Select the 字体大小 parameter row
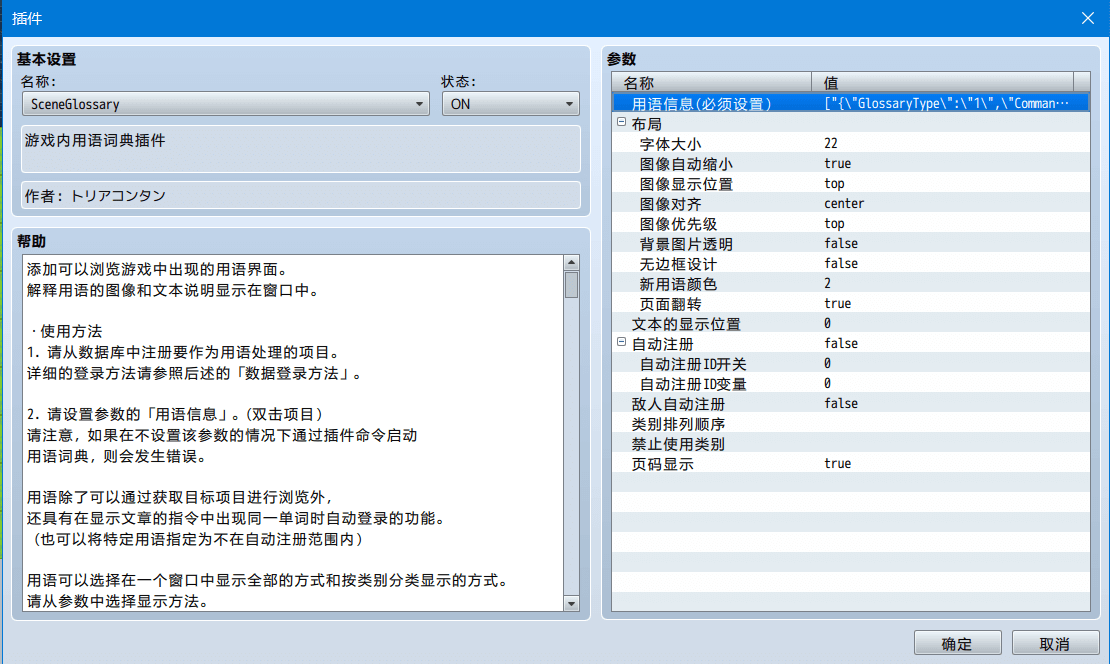Image resolution: width=1110 pixels, height=664 pixels. click(x=850, y=144)
